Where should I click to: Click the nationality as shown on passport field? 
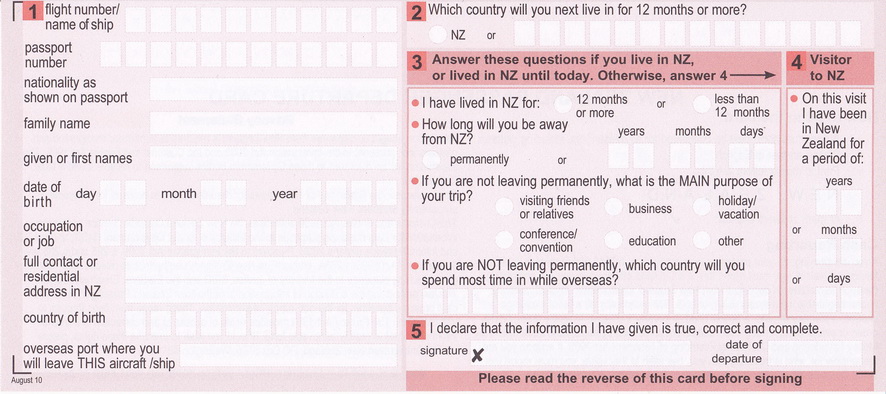coord(273,89)
